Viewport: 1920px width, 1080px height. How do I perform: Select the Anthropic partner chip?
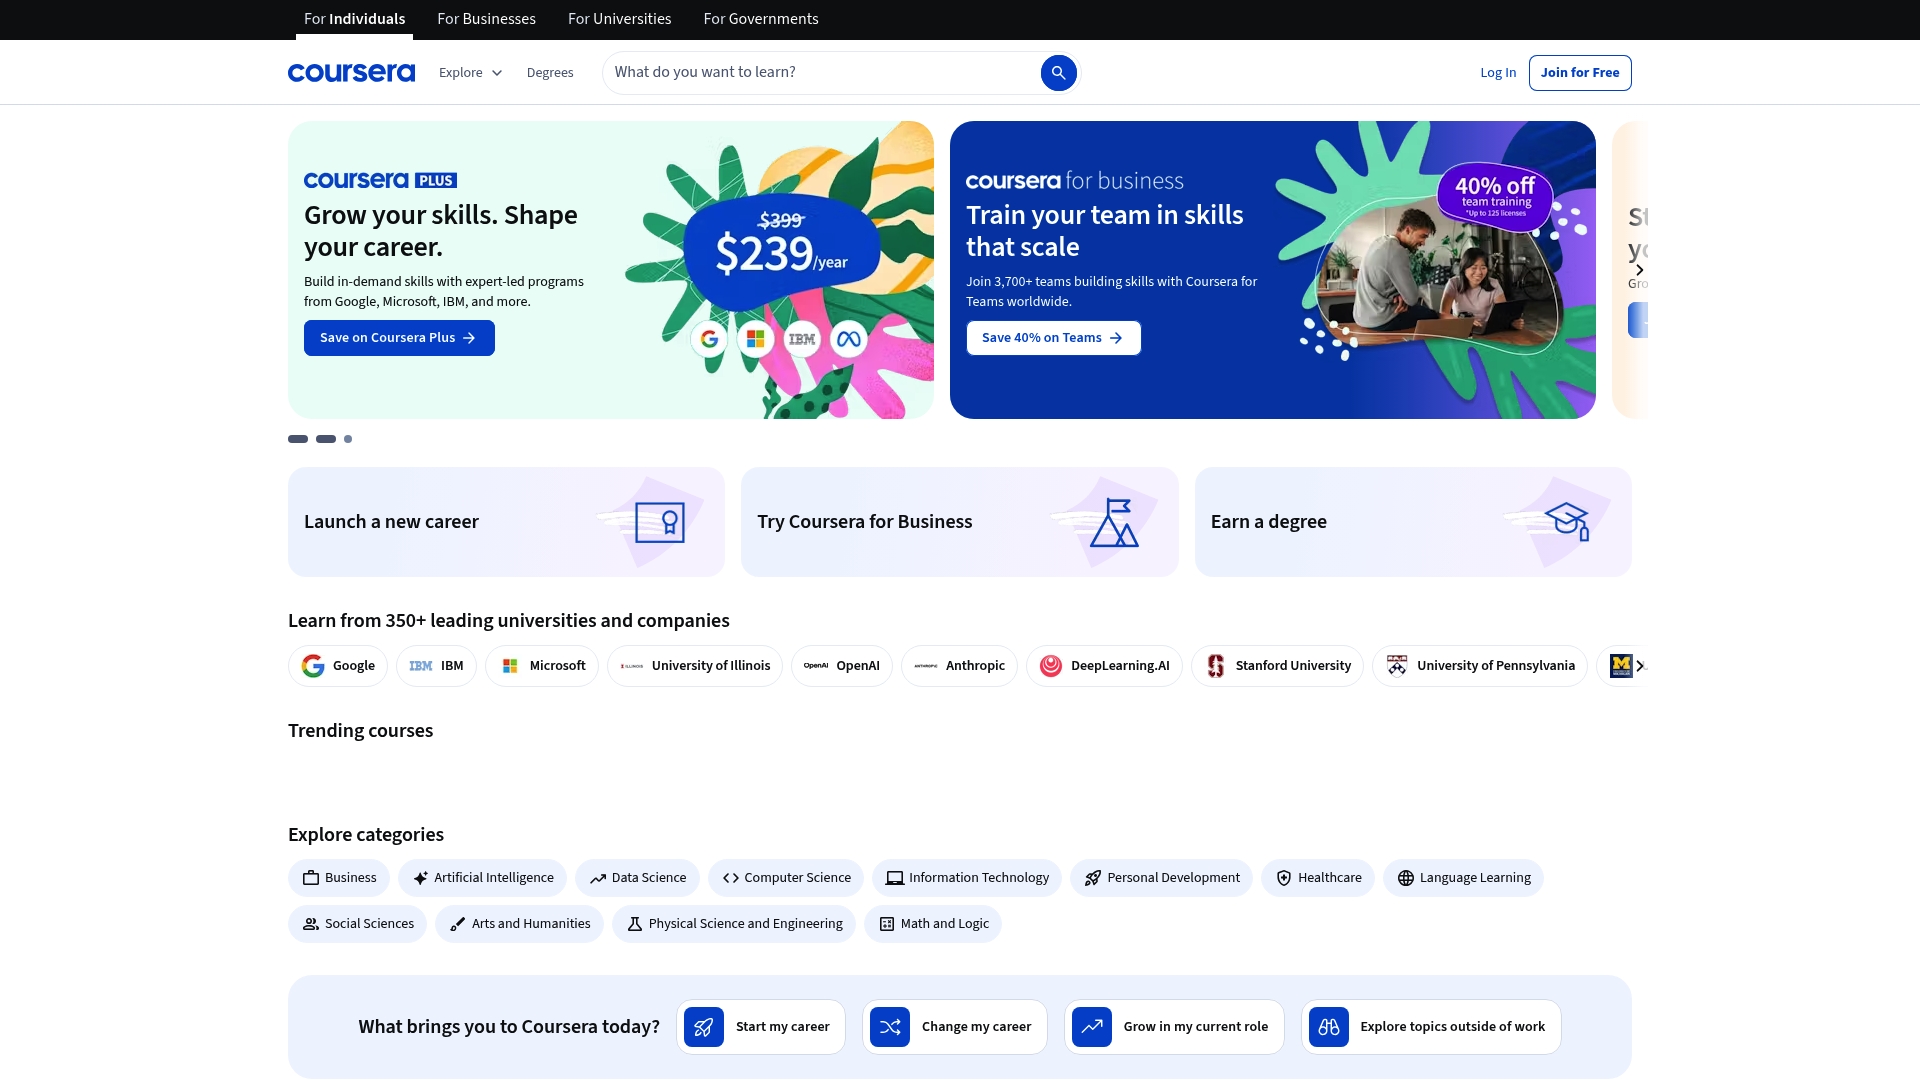(959, 666)
